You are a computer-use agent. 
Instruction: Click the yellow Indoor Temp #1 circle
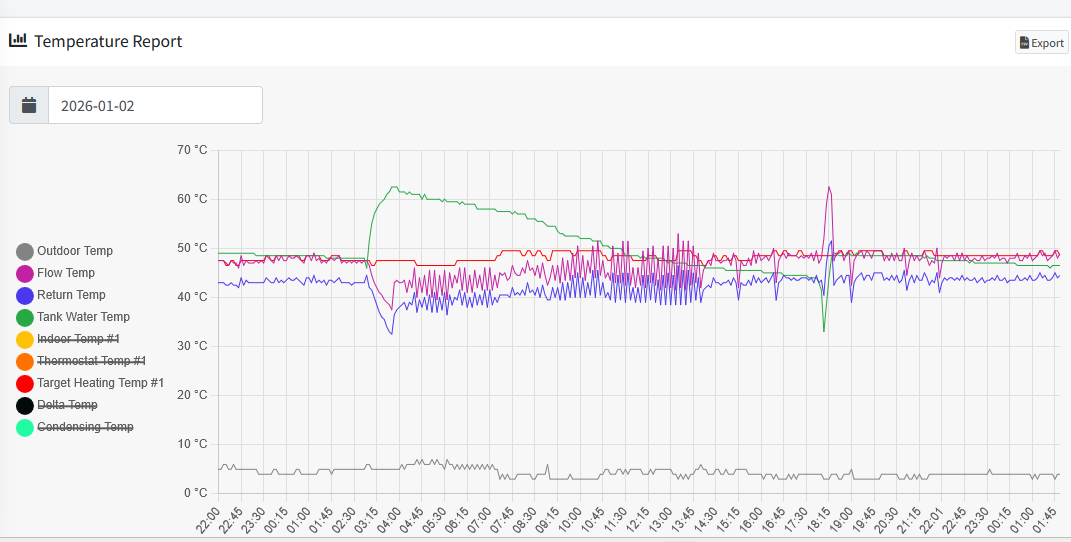point(25,340)
